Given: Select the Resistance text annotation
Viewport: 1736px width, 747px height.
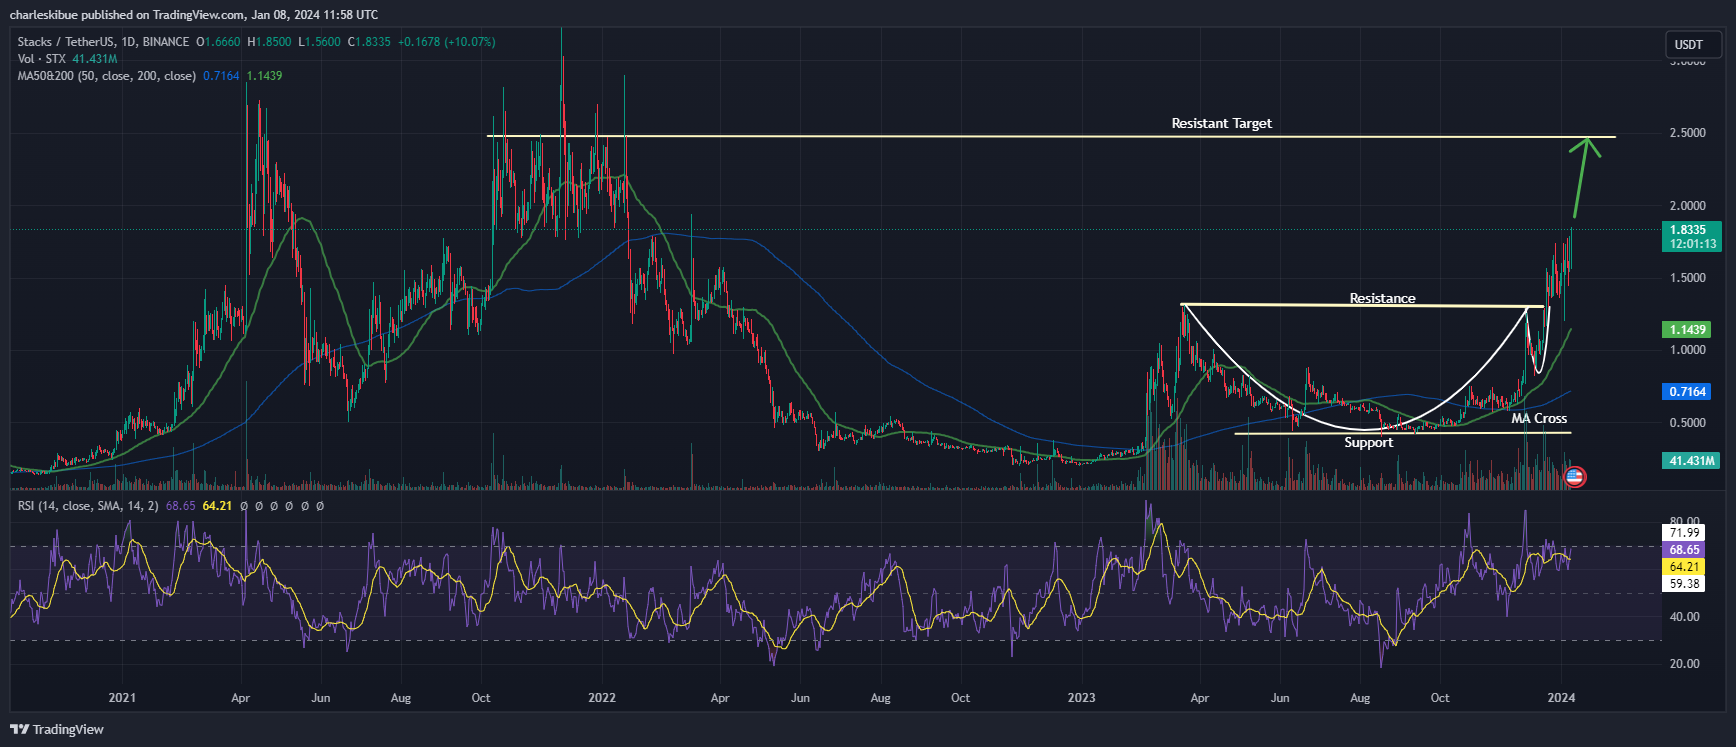Looking at the screenshot, I should (x=1382, y=298).
